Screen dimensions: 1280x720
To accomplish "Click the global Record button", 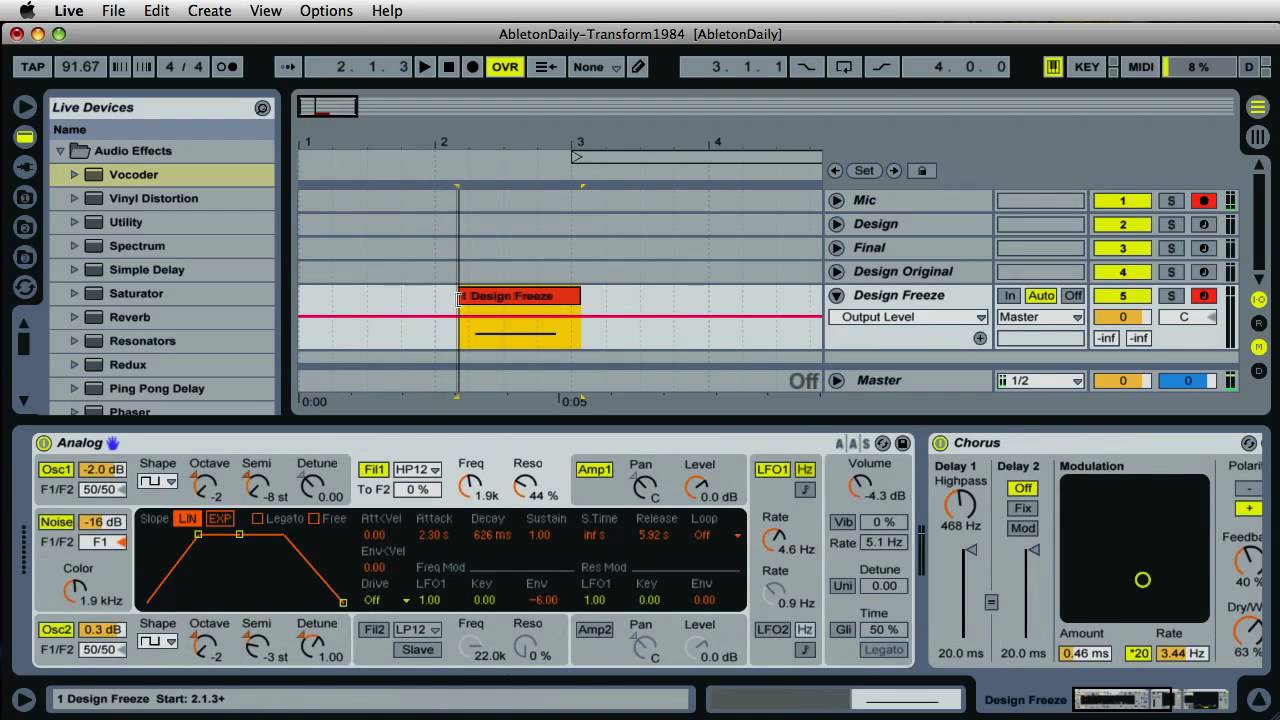I will [x=473, y=67].
